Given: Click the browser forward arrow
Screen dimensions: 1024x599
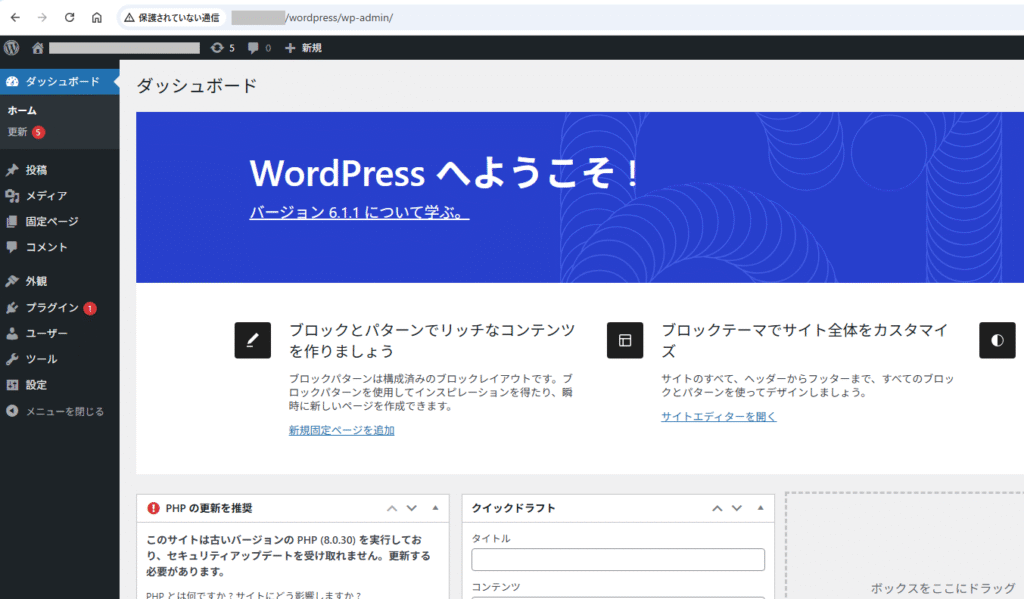Looking at the screenshot, I should tap(42, 18).
